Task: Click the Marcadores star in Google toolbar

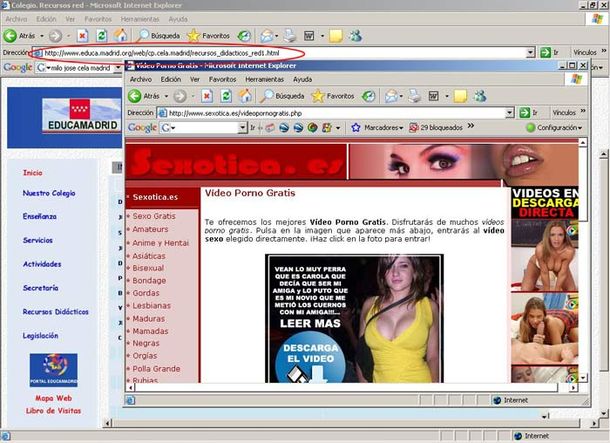Action: click(356, 128)
